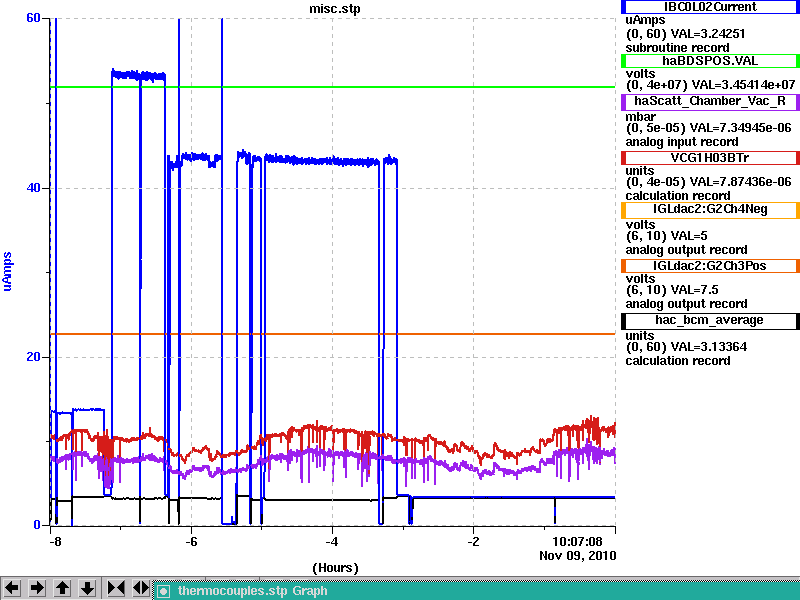Select the IBC0L02Current curve legend

[x=710, y=7]
